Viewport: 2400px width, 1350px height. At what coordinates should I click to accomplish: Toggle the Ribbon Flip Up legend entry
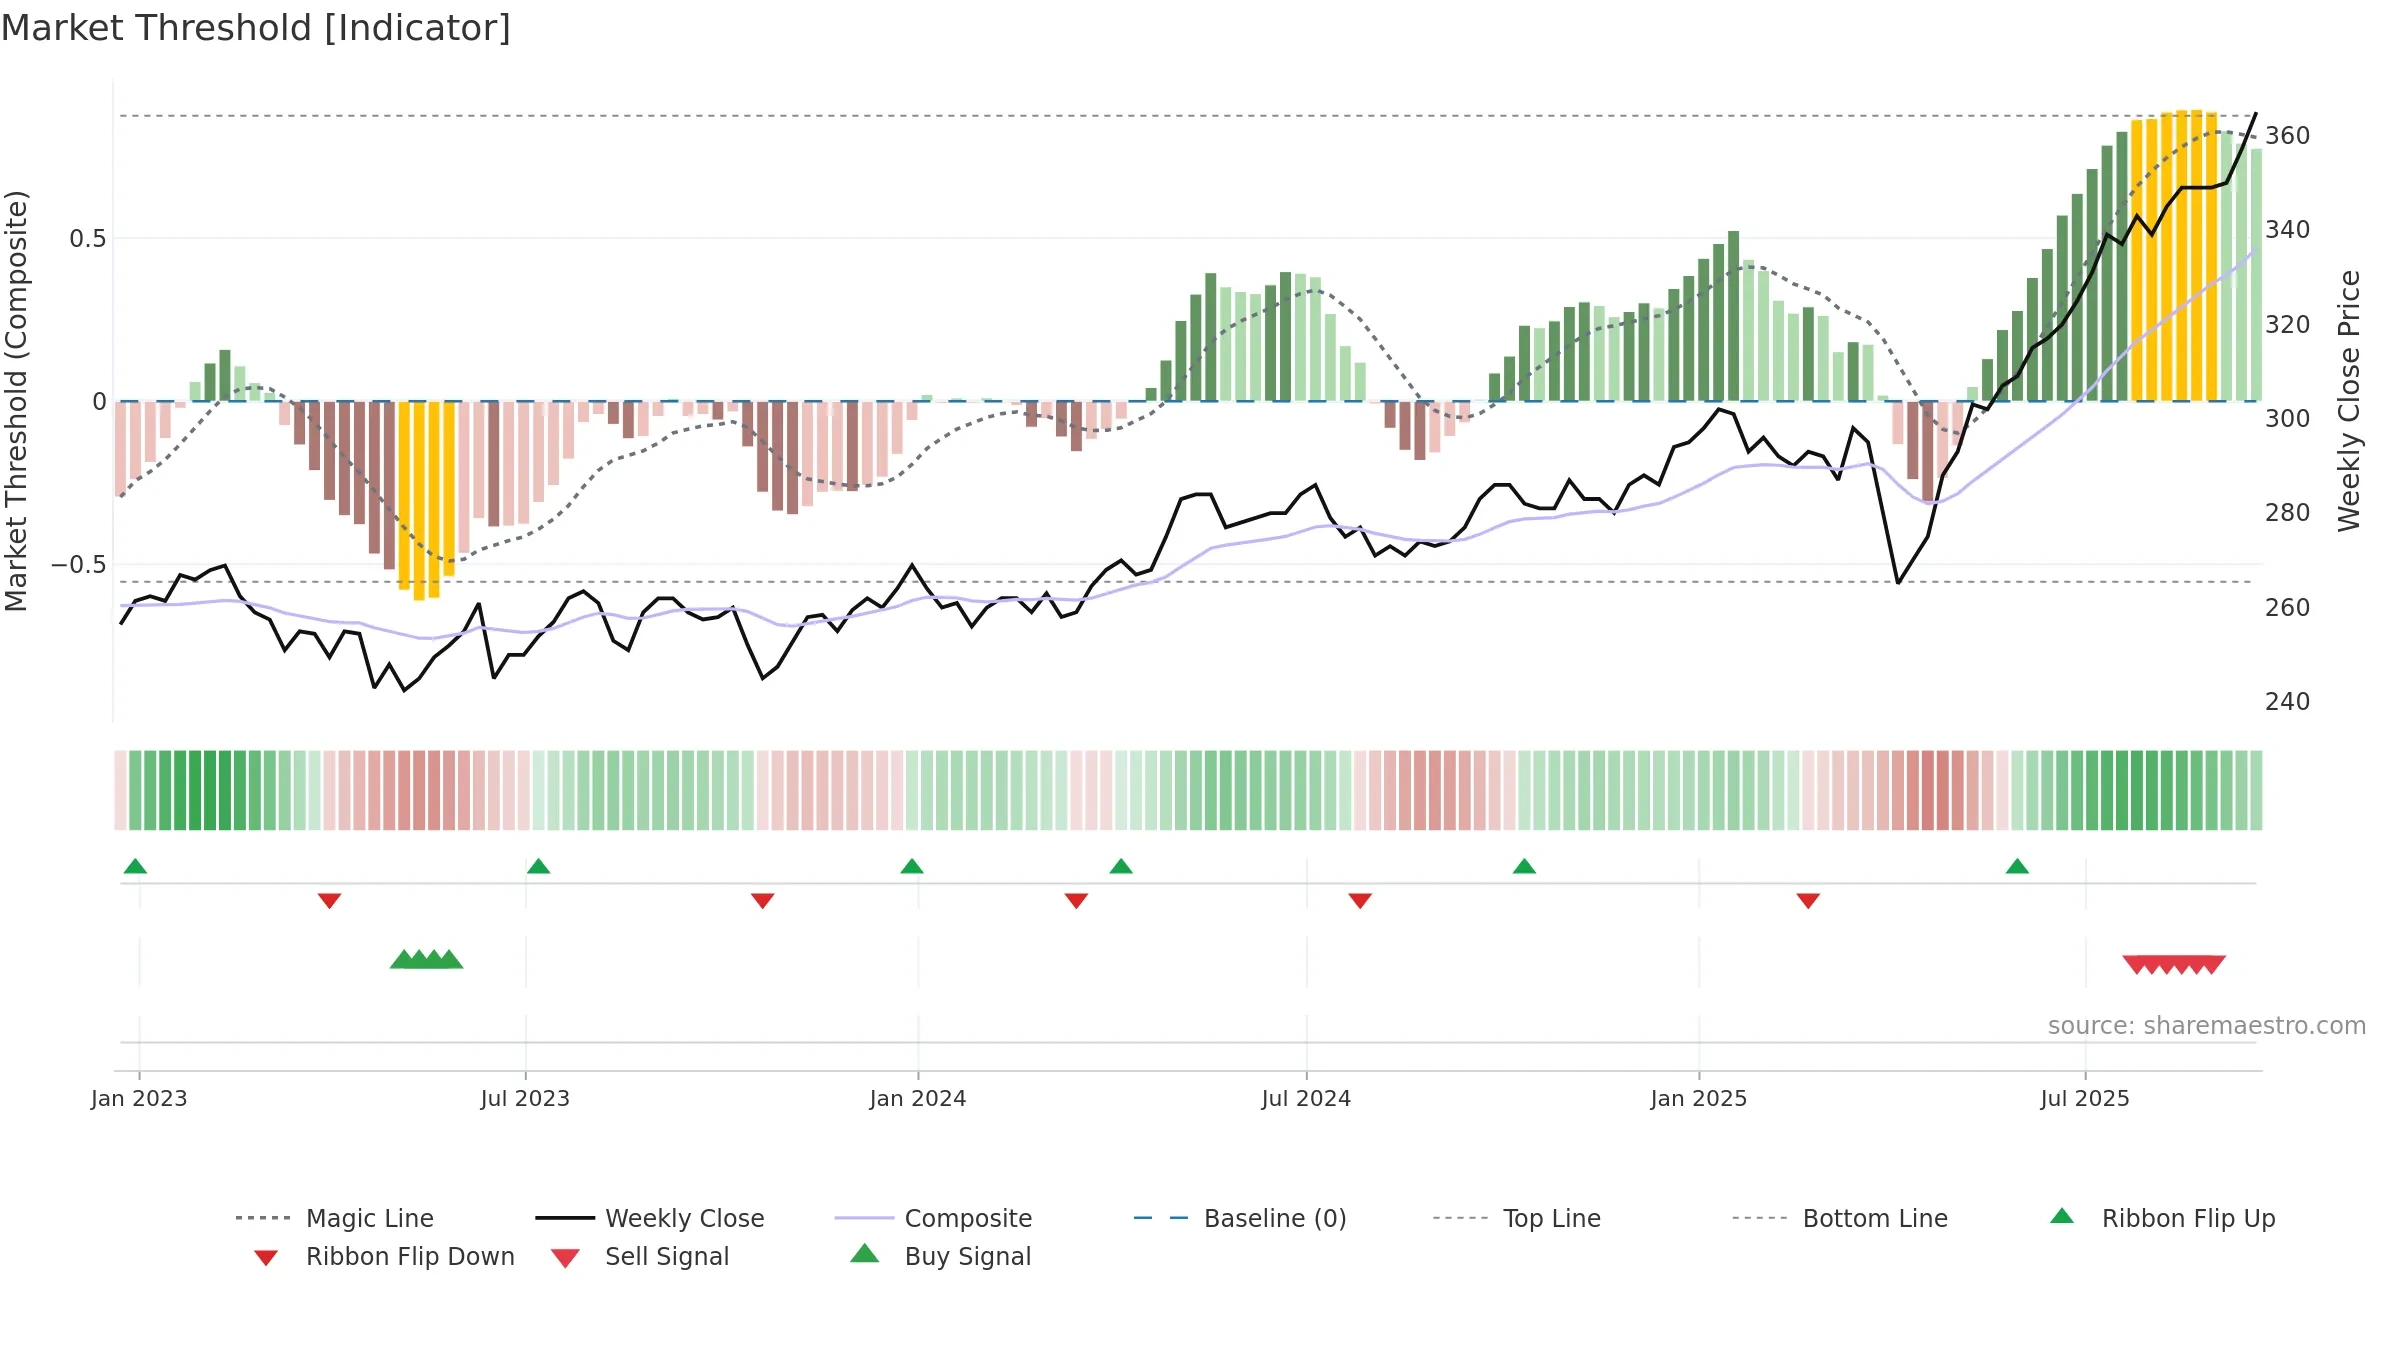point(2162,1218)
